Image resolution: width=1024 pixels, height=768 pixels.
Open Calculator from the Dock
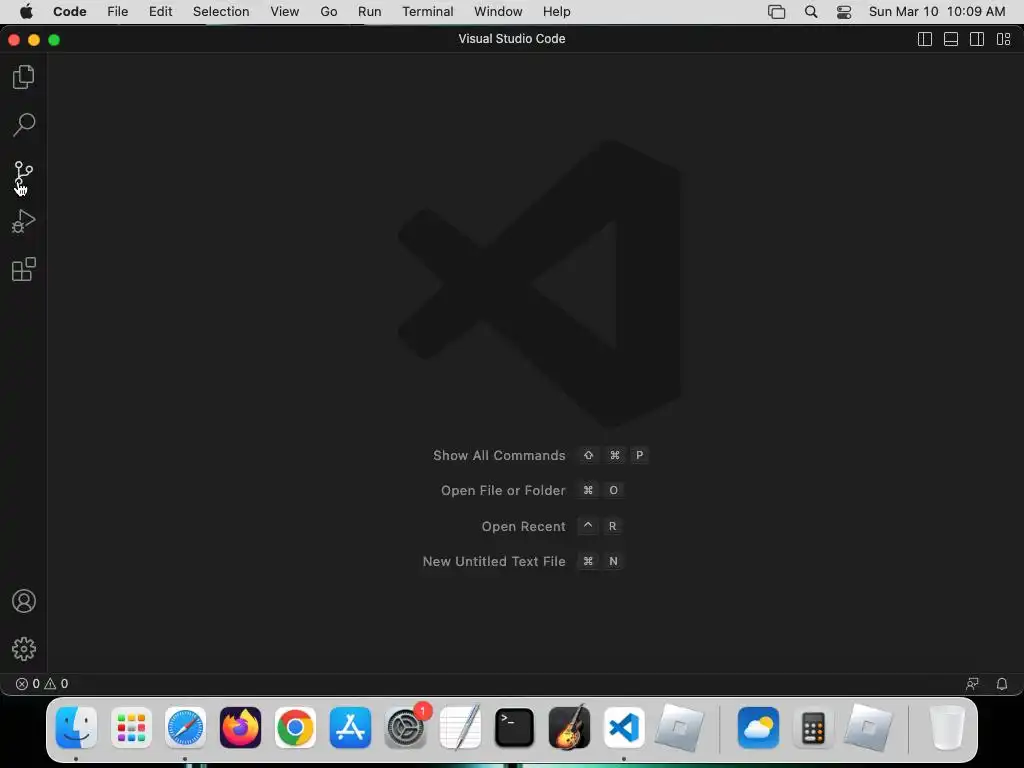(813, 728)
